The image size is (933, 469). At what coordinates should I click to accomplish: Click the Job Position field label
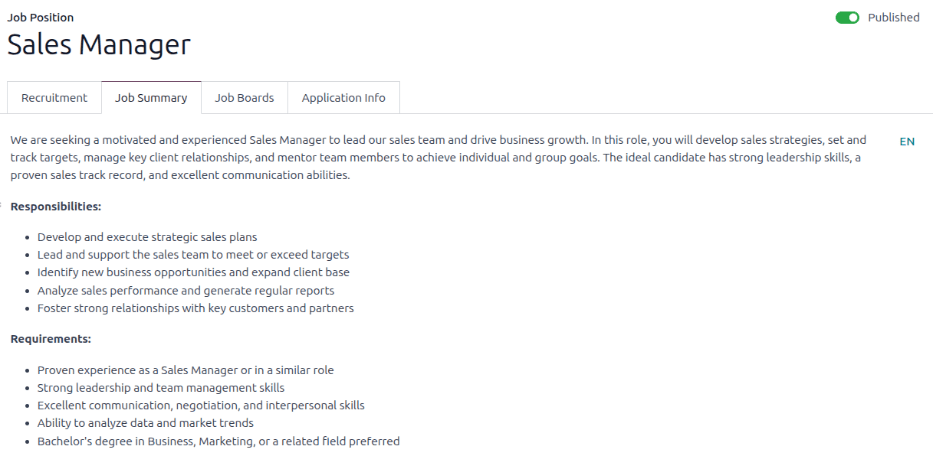[40, 17]
